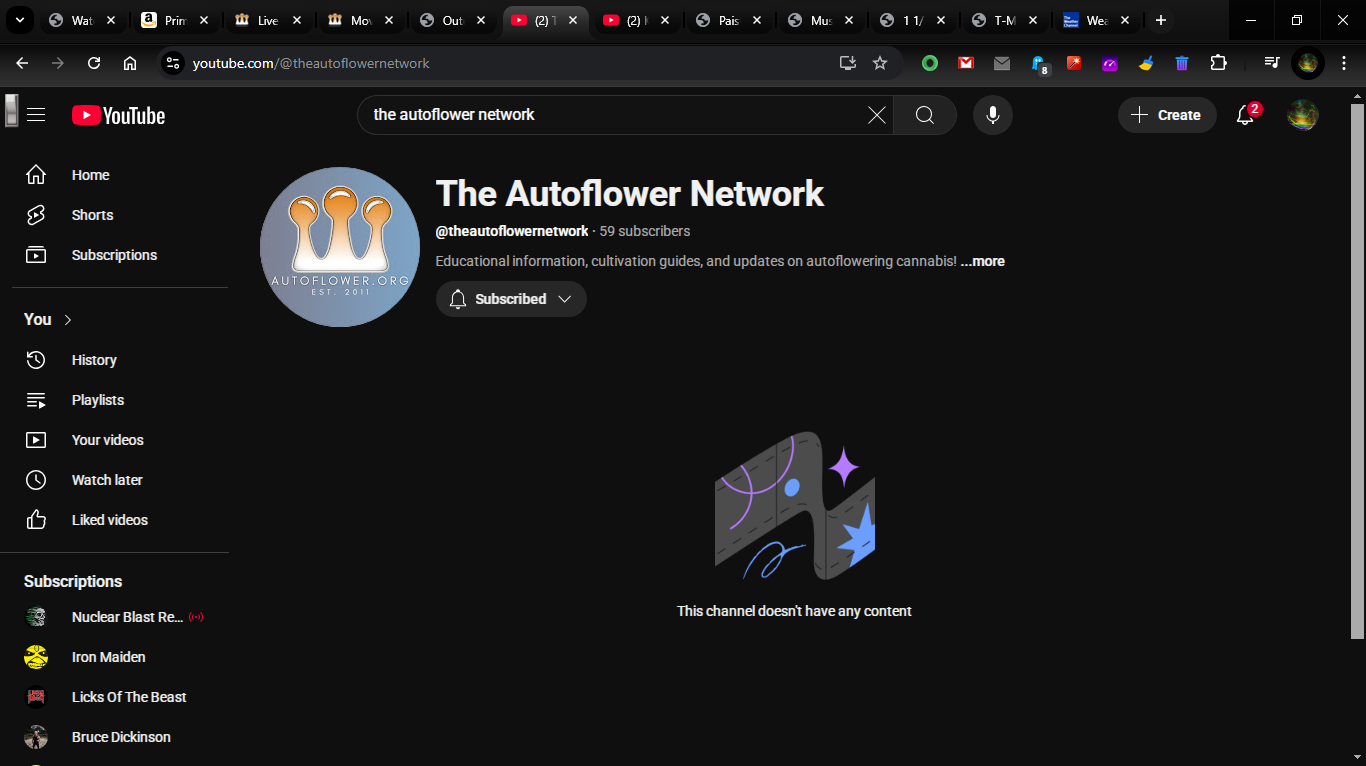Open the Create menu button

click(1167, 115)
